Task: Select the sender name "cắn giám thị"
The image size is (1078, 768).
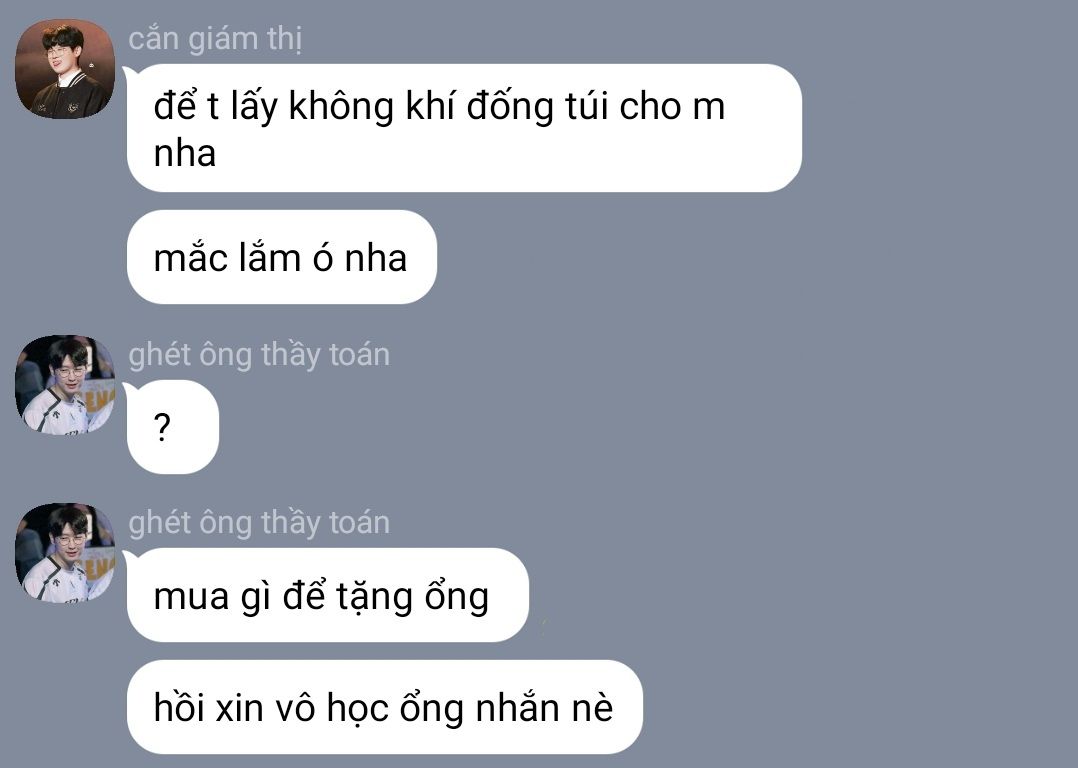Action: click(215, 39)
